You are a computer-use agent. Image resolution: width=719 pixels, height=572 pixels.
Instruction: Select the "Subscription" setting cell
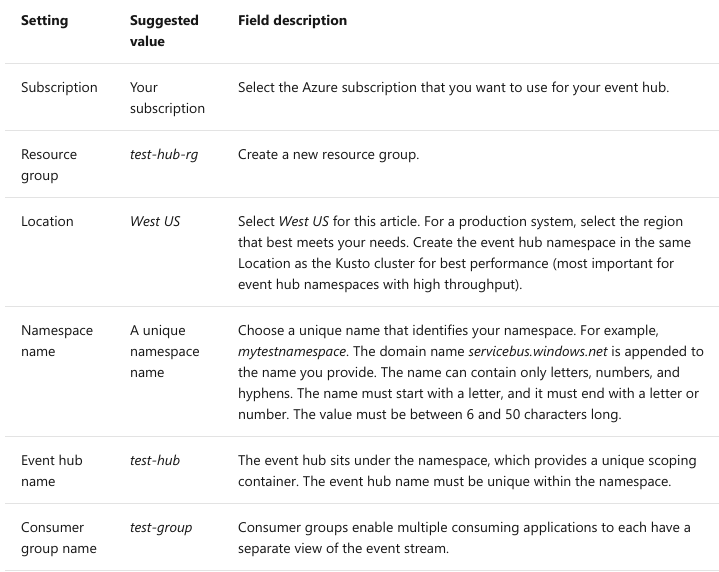59,87
